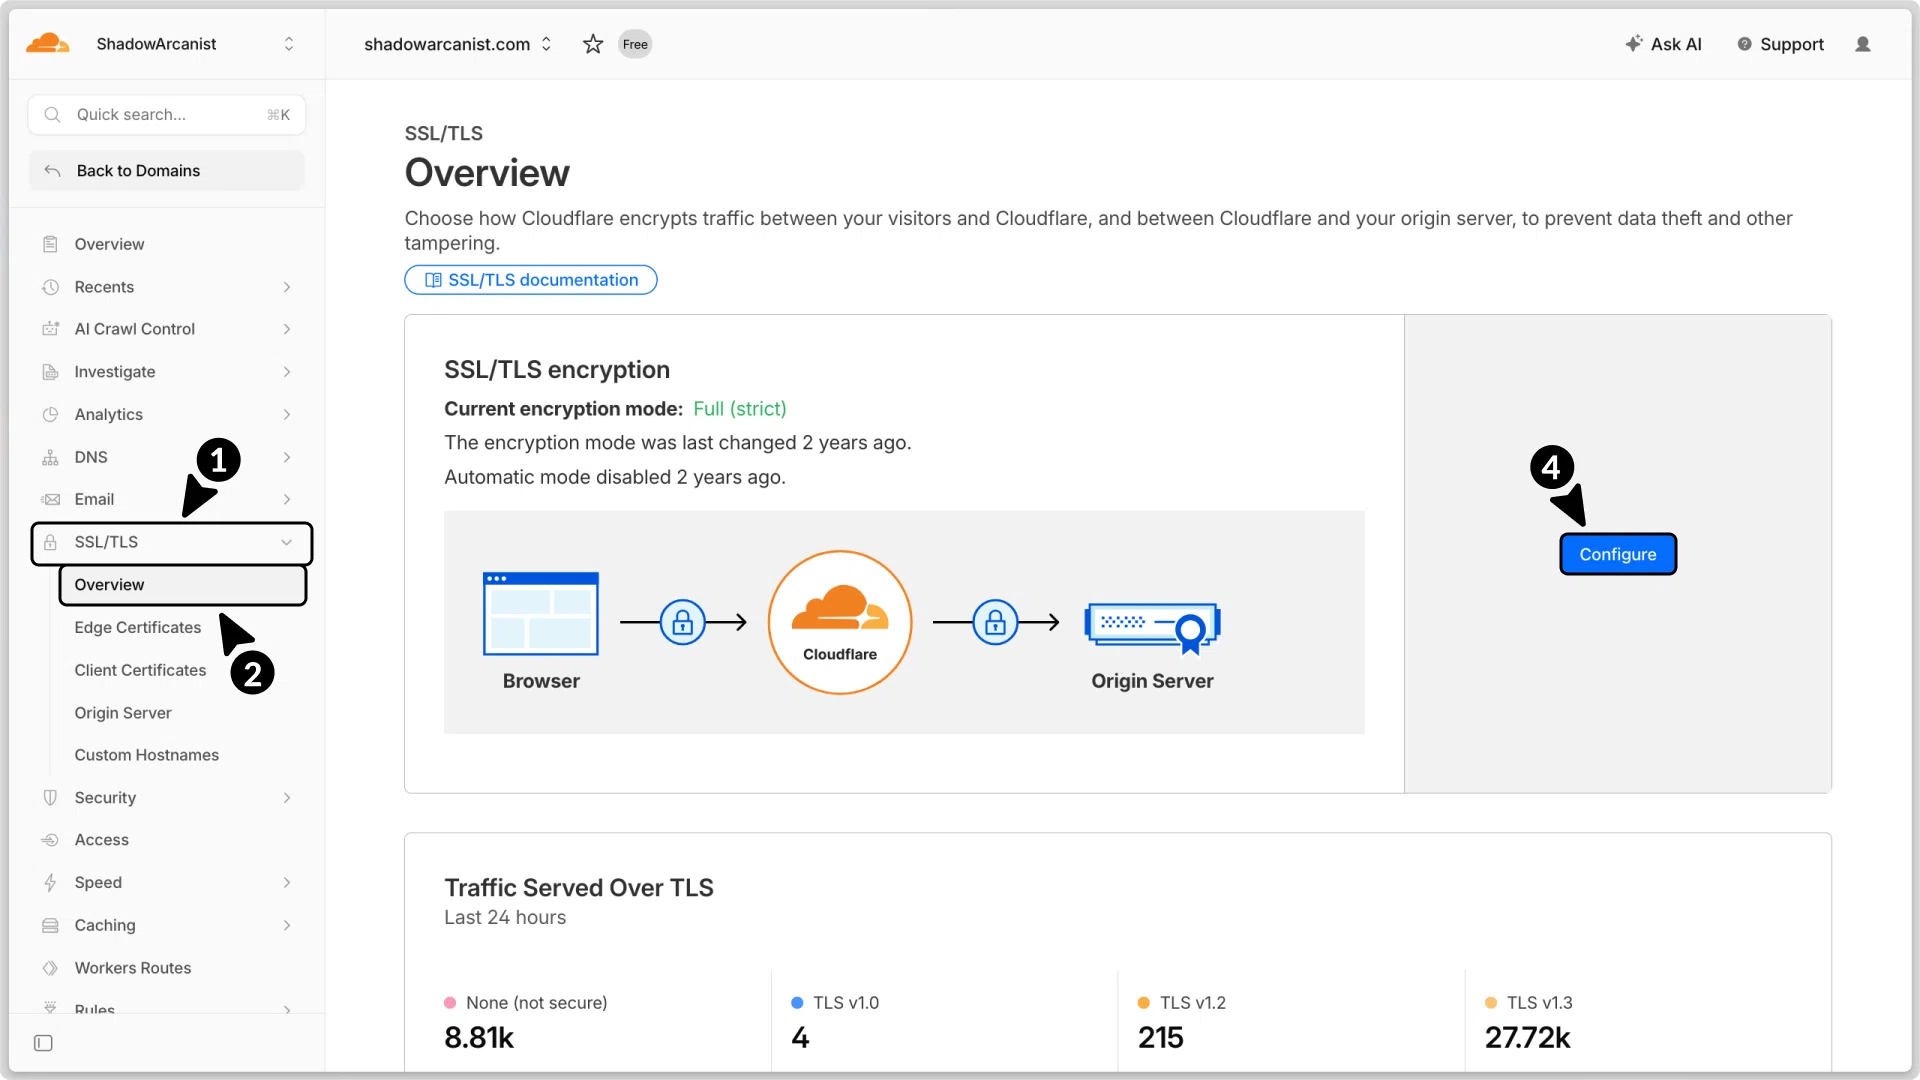Click the Overview clipboard icon in sidebar
This screenshot has height=1080, width=1920.
[50, 244]
